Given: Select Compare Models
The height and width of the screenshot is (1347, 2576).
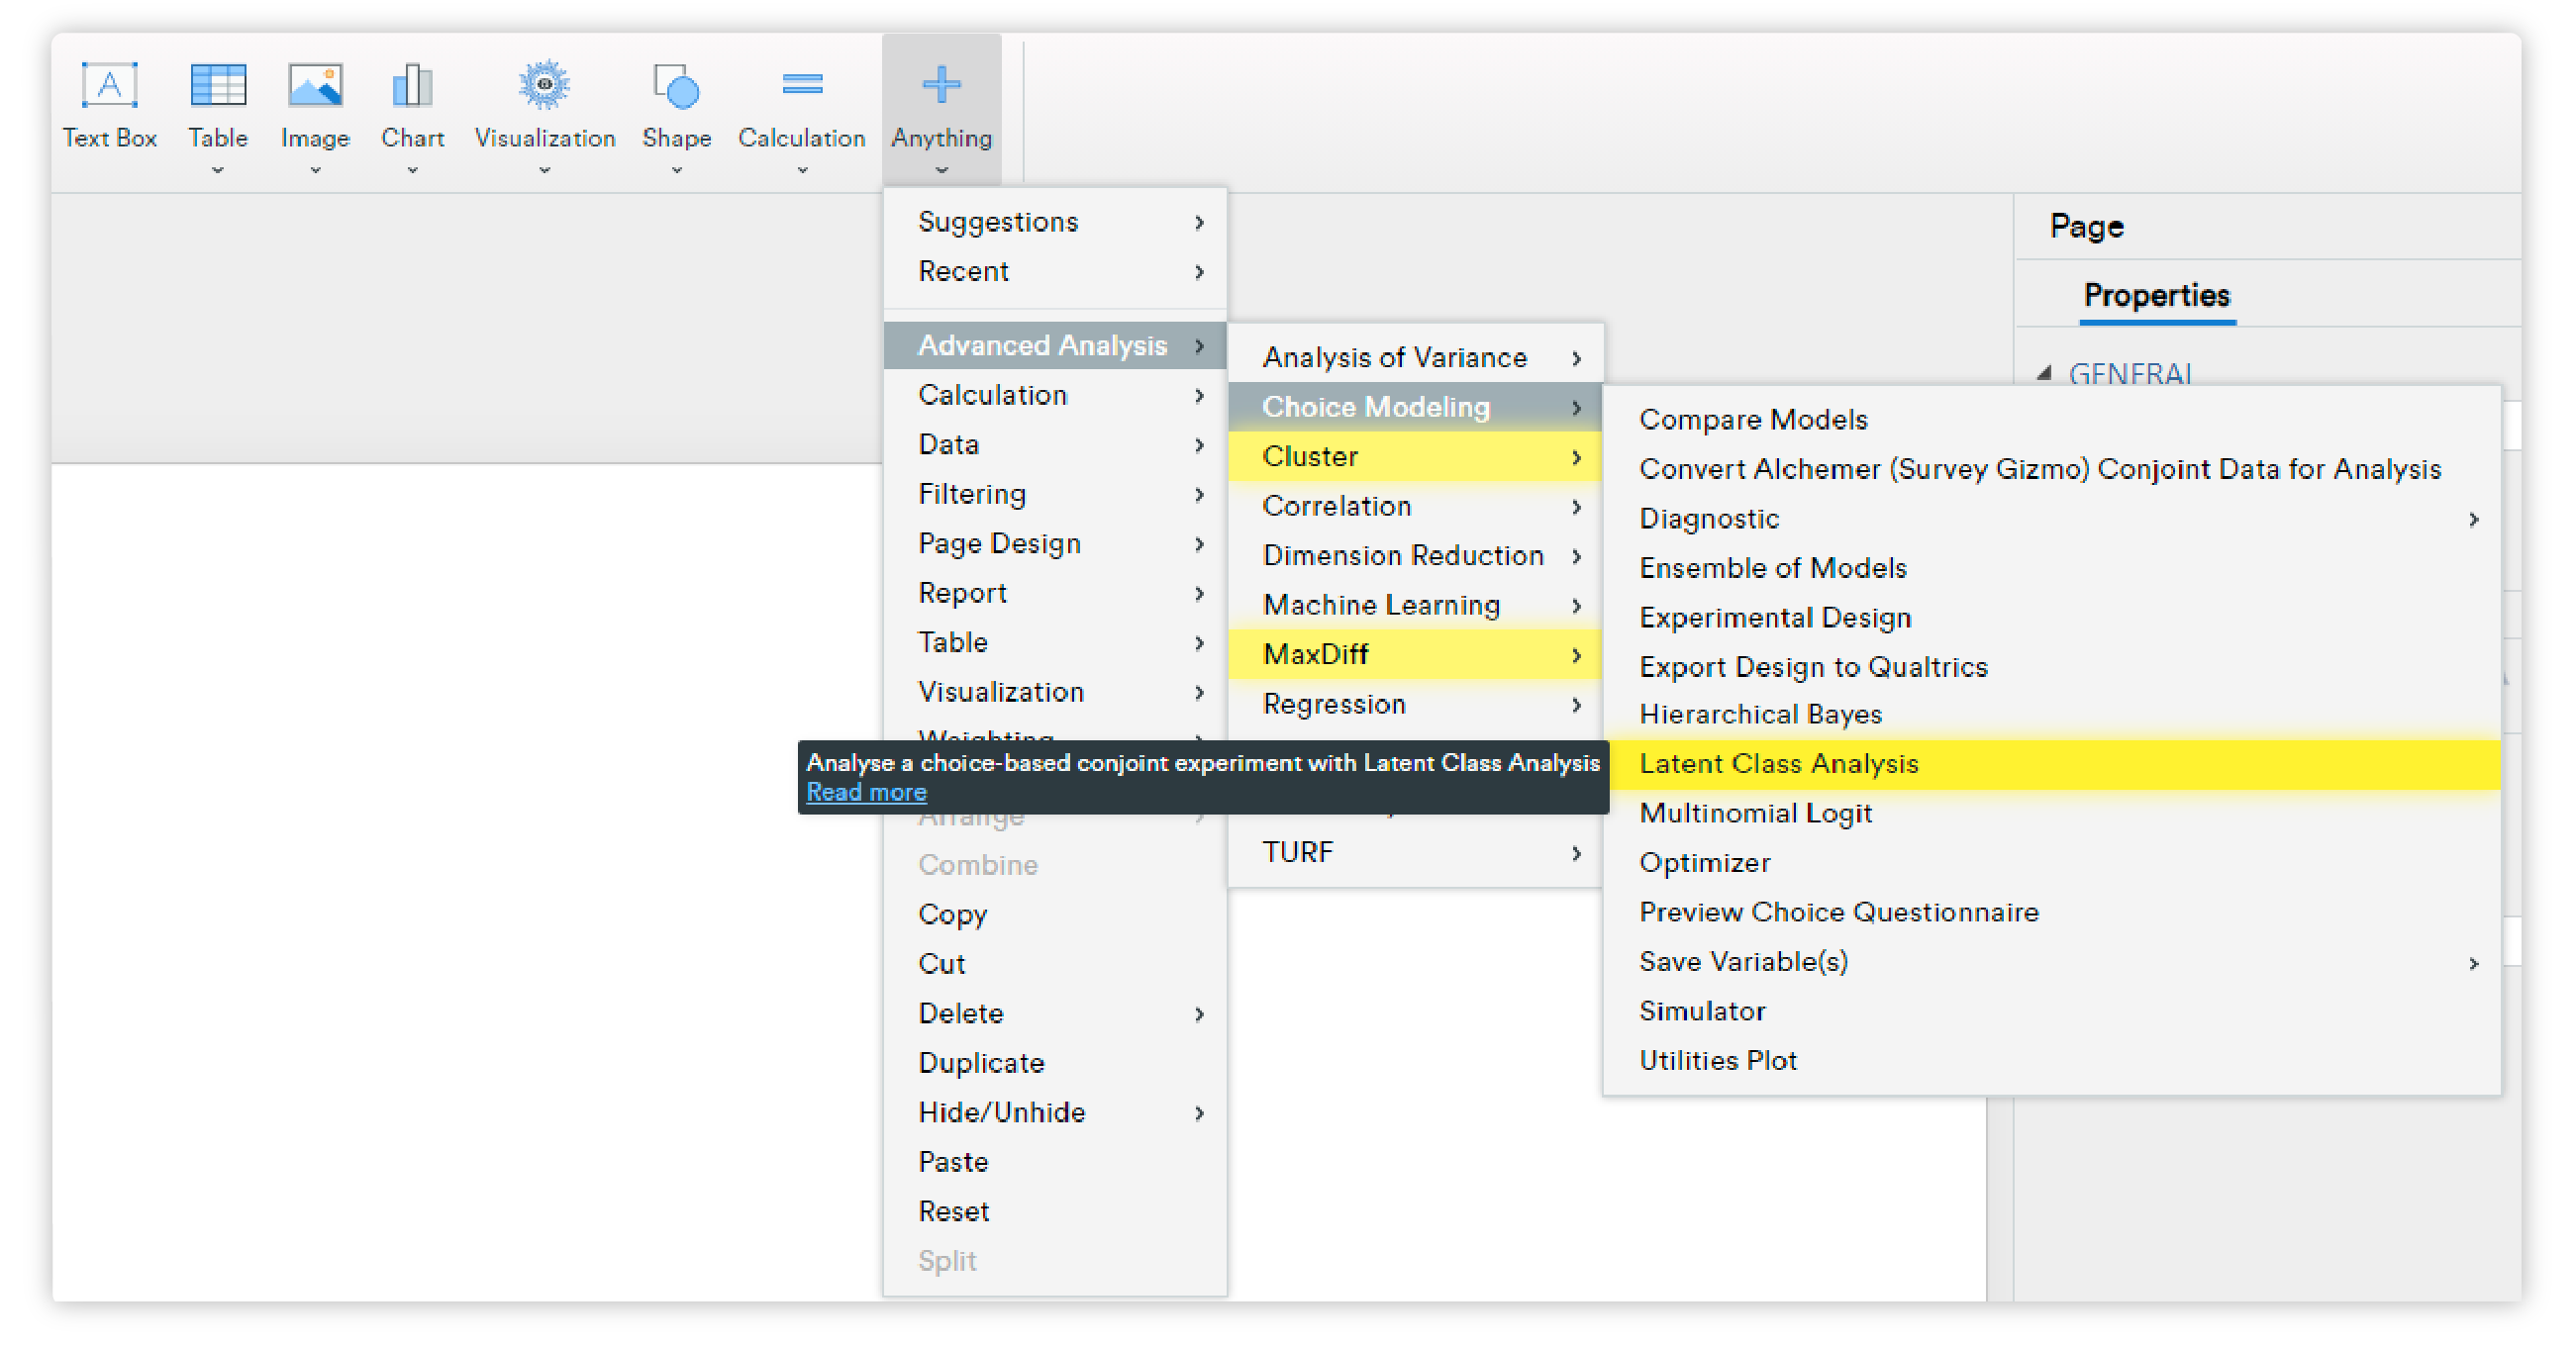Looking at the screenshot, I should (2052, 420).
